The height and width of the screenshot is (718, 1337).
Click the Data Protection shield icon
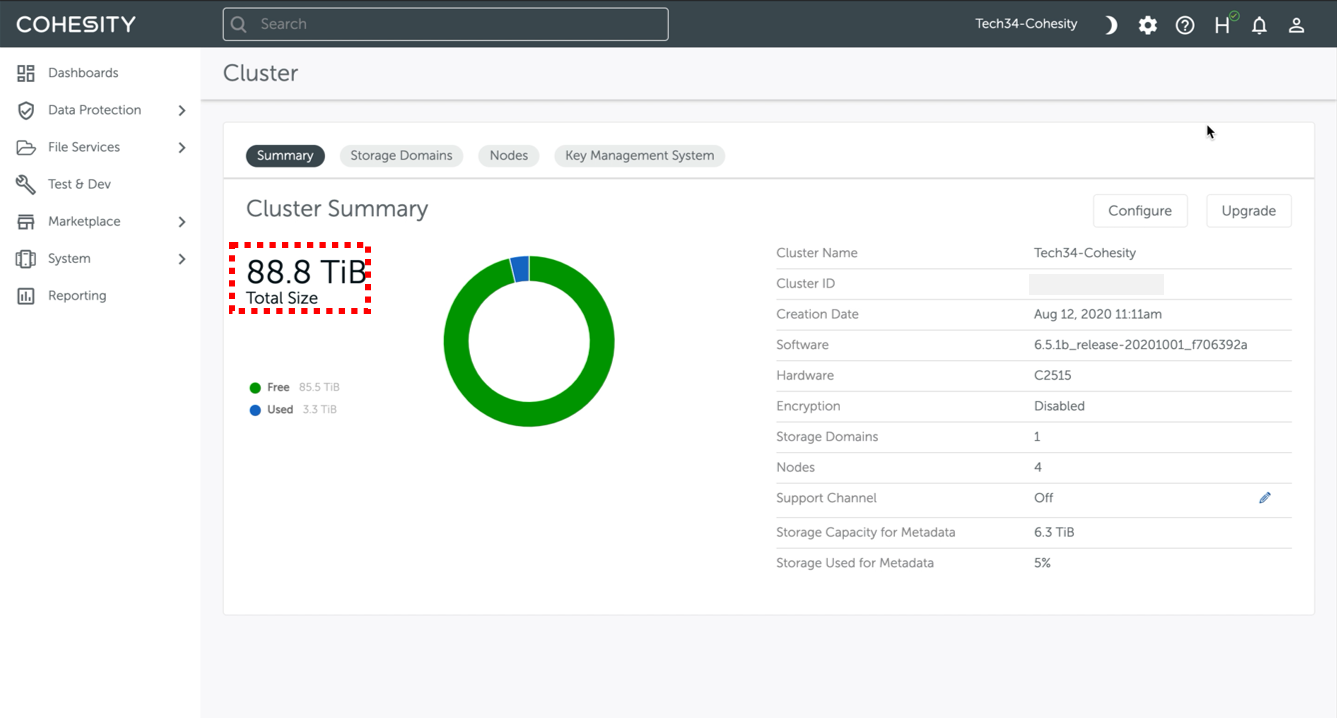coord(26,110)
